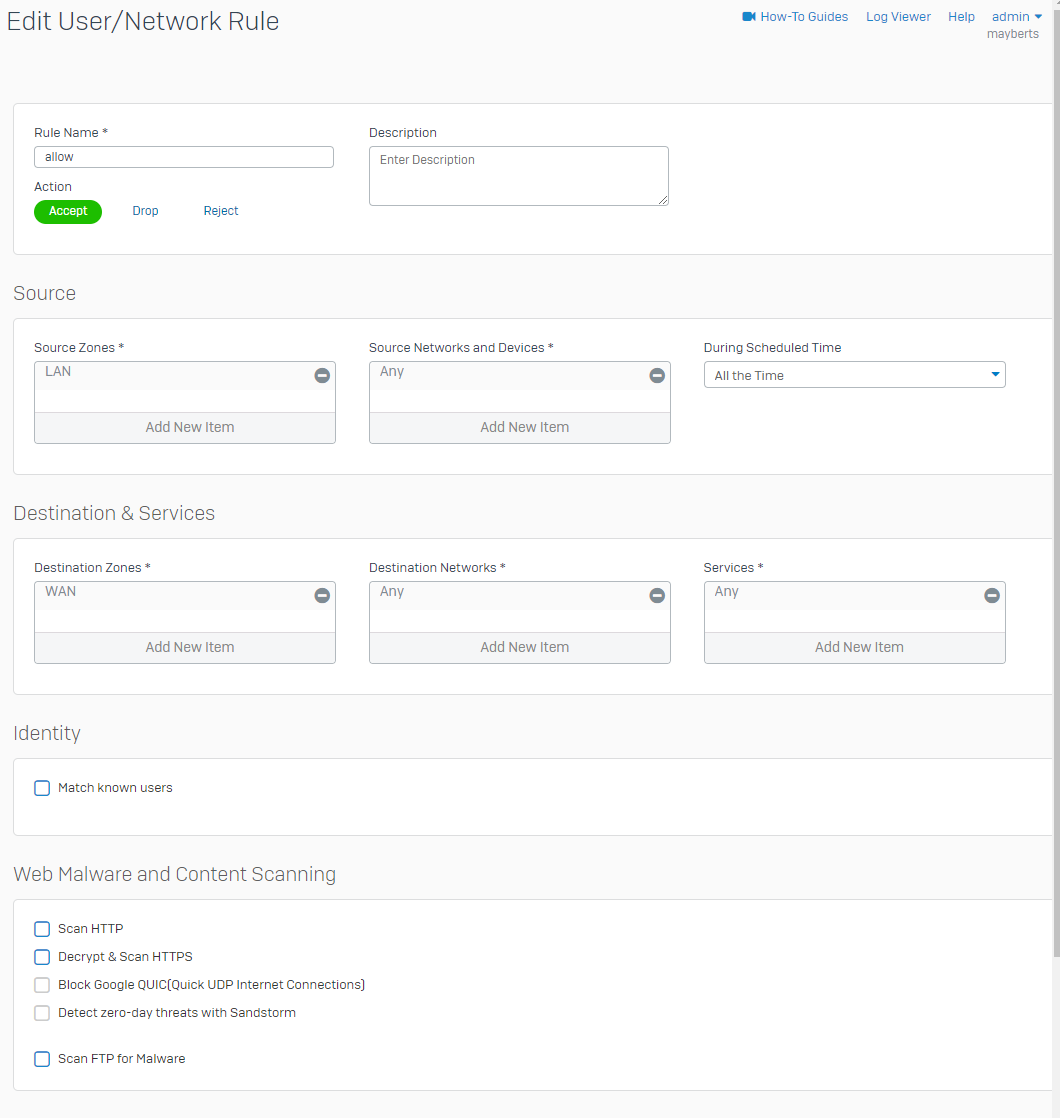Image resolution: width=1060 pixels, height=1118 pixels.
Task: Choose the Accept action
Action: (x=68, y=211)
